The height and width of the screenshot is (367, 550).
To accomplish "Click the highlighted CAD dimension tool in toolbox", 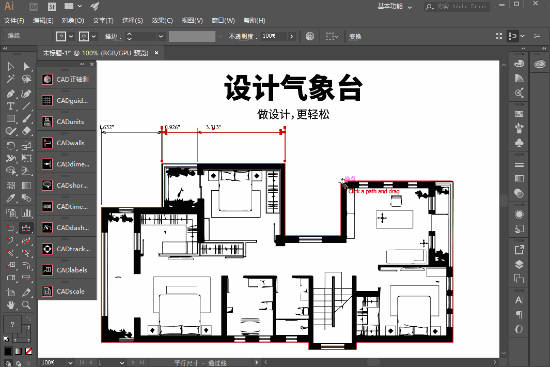I will (26, 228).
